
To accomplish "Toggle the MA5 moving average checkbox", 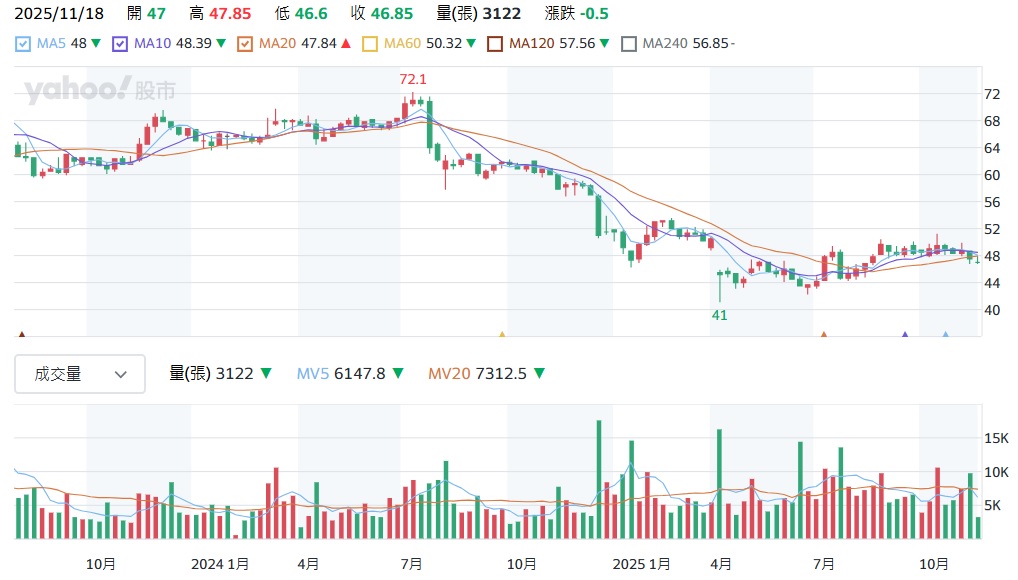I will pyautogui.click(x=23, y=44).
